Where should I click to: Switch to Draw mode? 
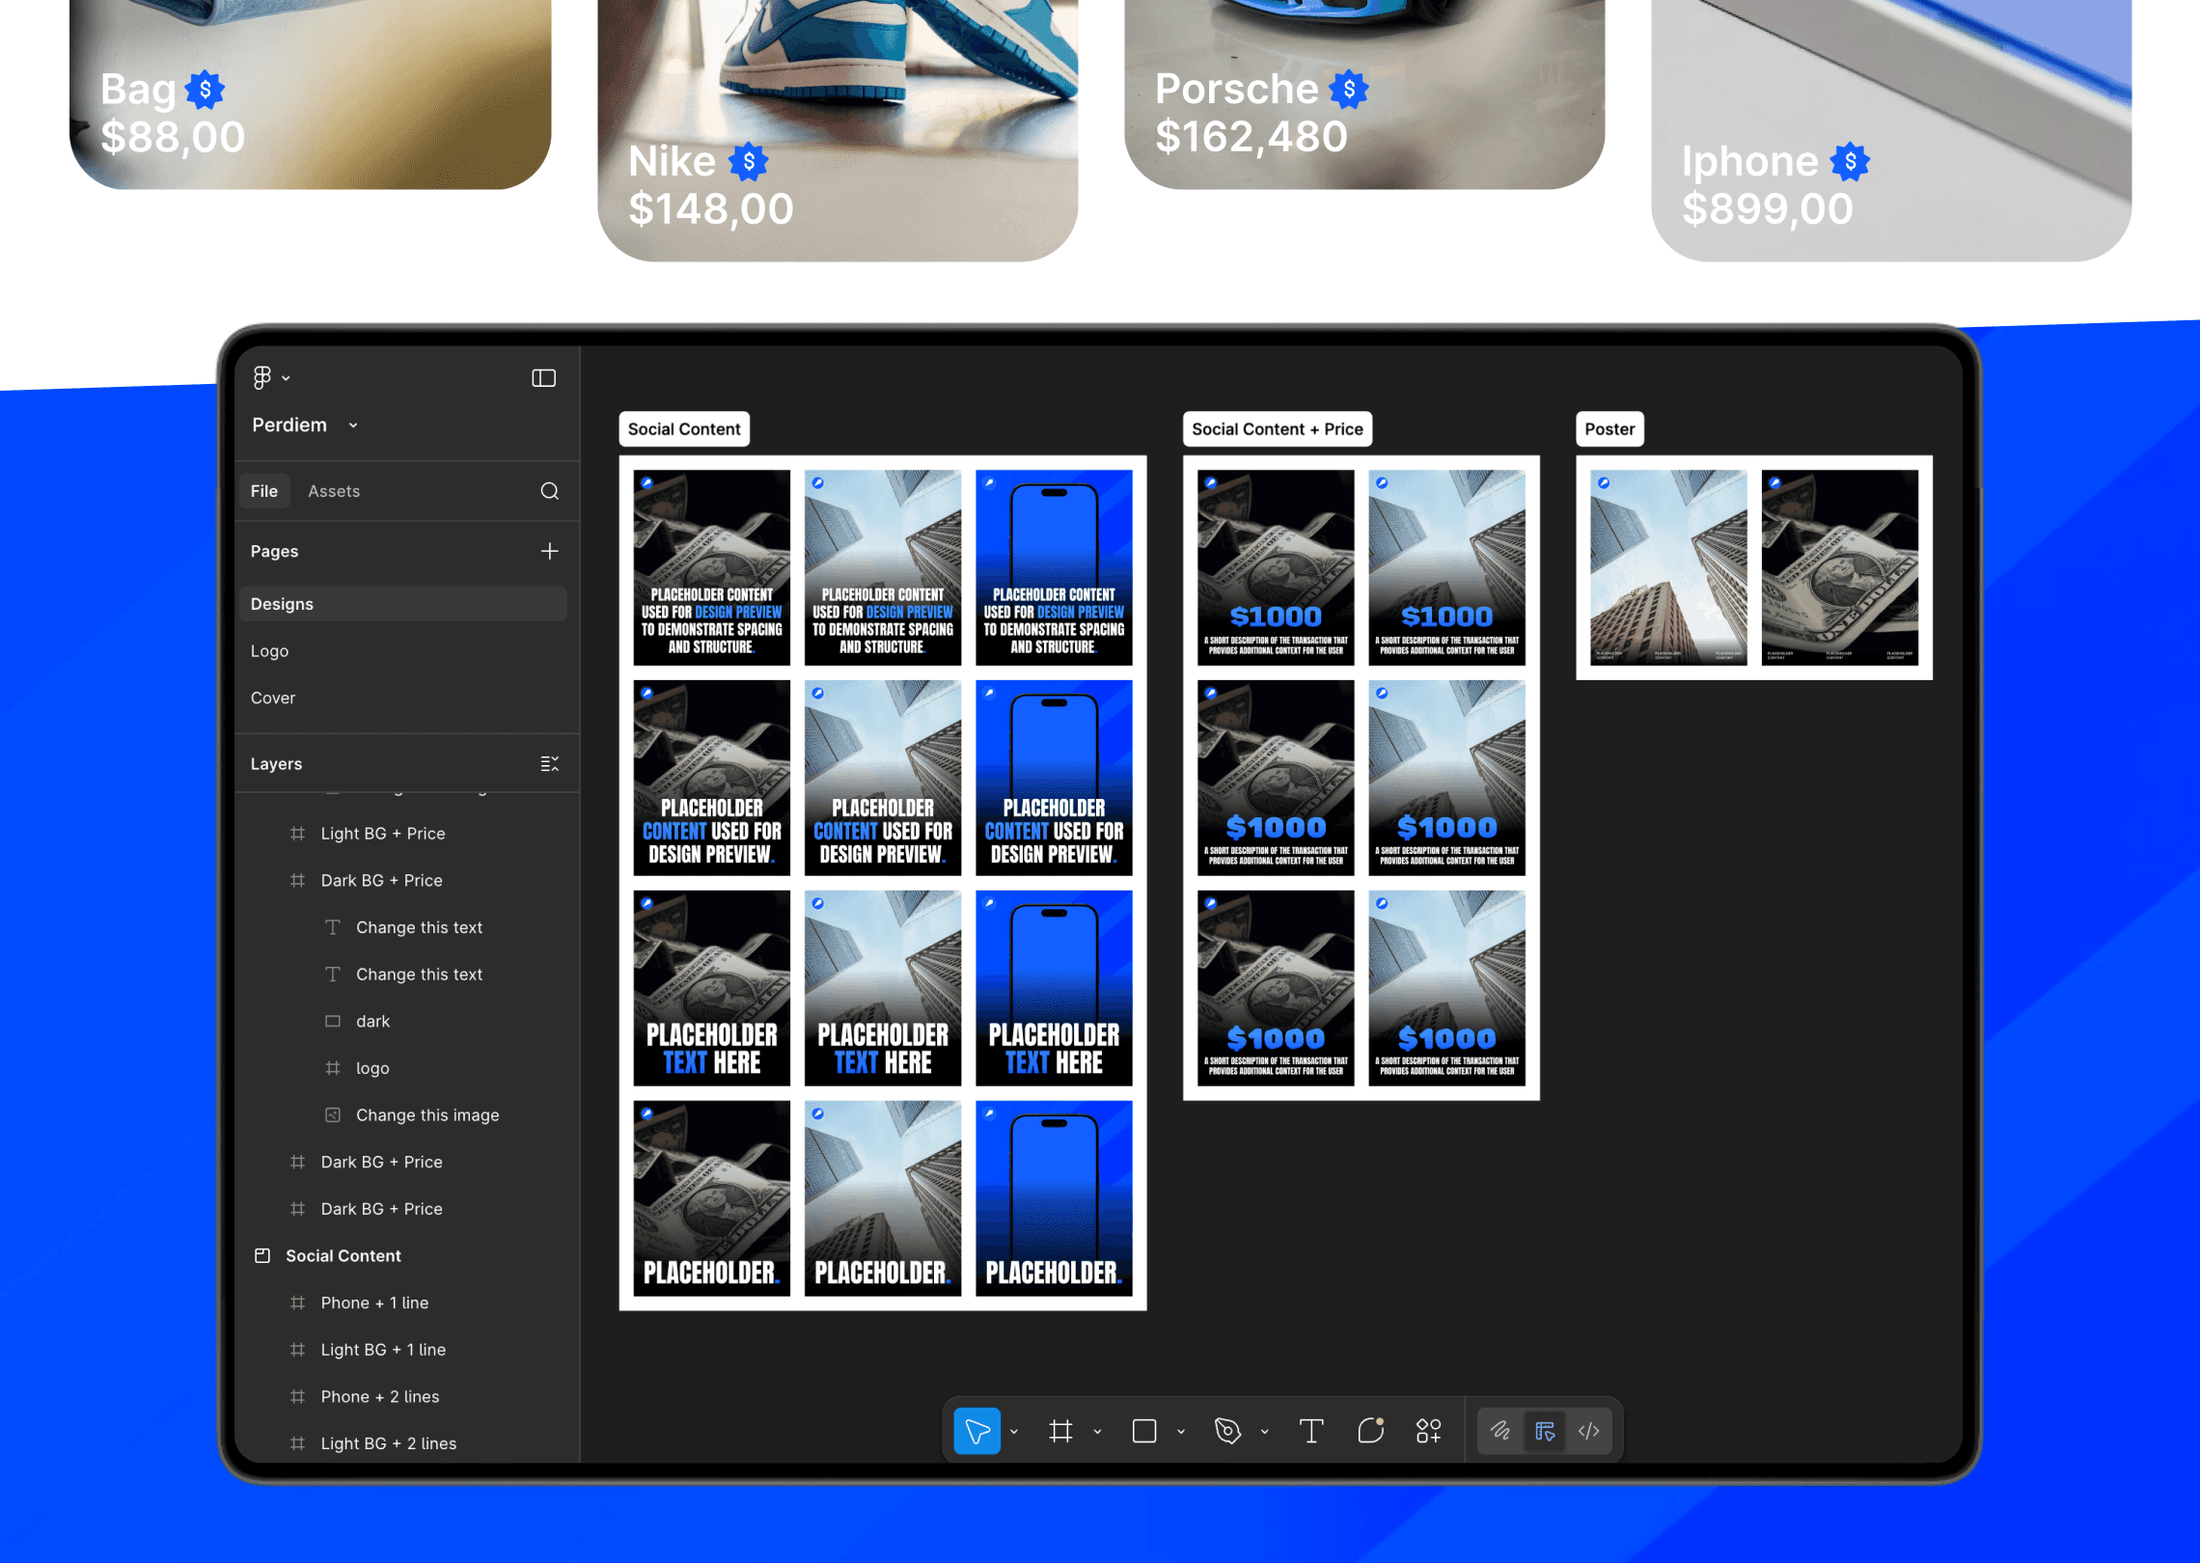click(x=1500, y=1431)
